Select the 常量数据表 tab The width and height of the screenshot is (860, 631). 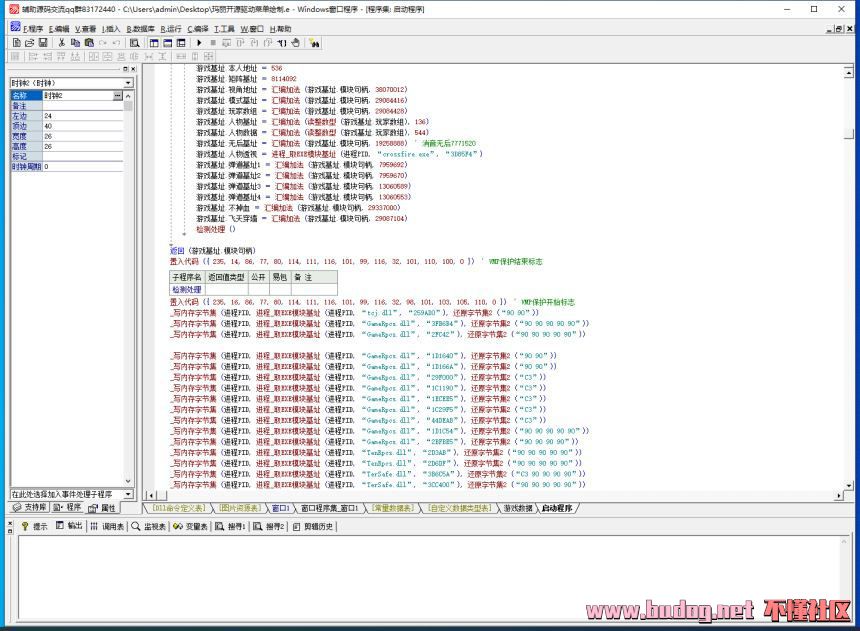392,508
